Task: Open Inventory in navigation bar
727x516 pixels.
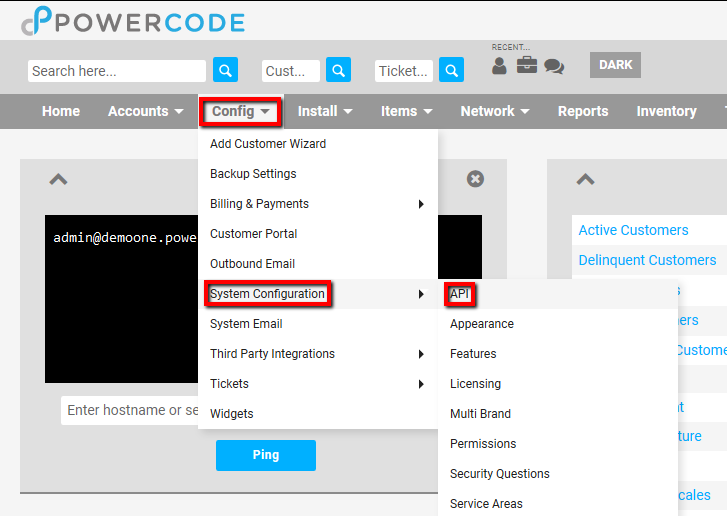Action: (666, 111)
